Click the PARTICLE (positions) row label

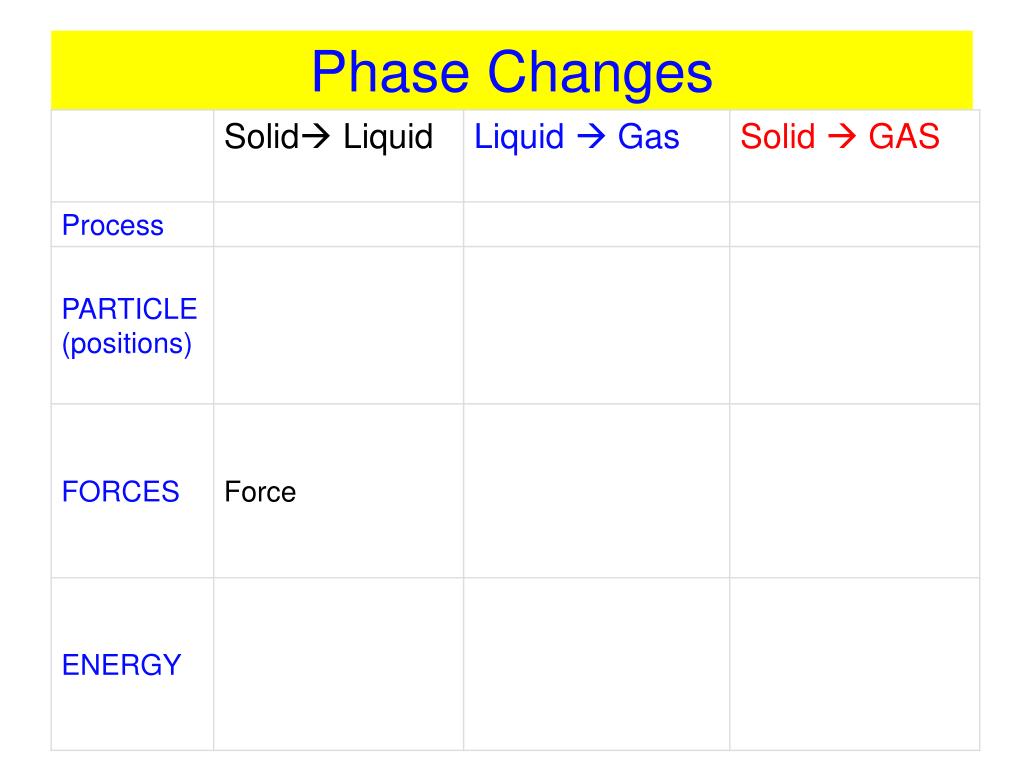click(x=129, y=326)
